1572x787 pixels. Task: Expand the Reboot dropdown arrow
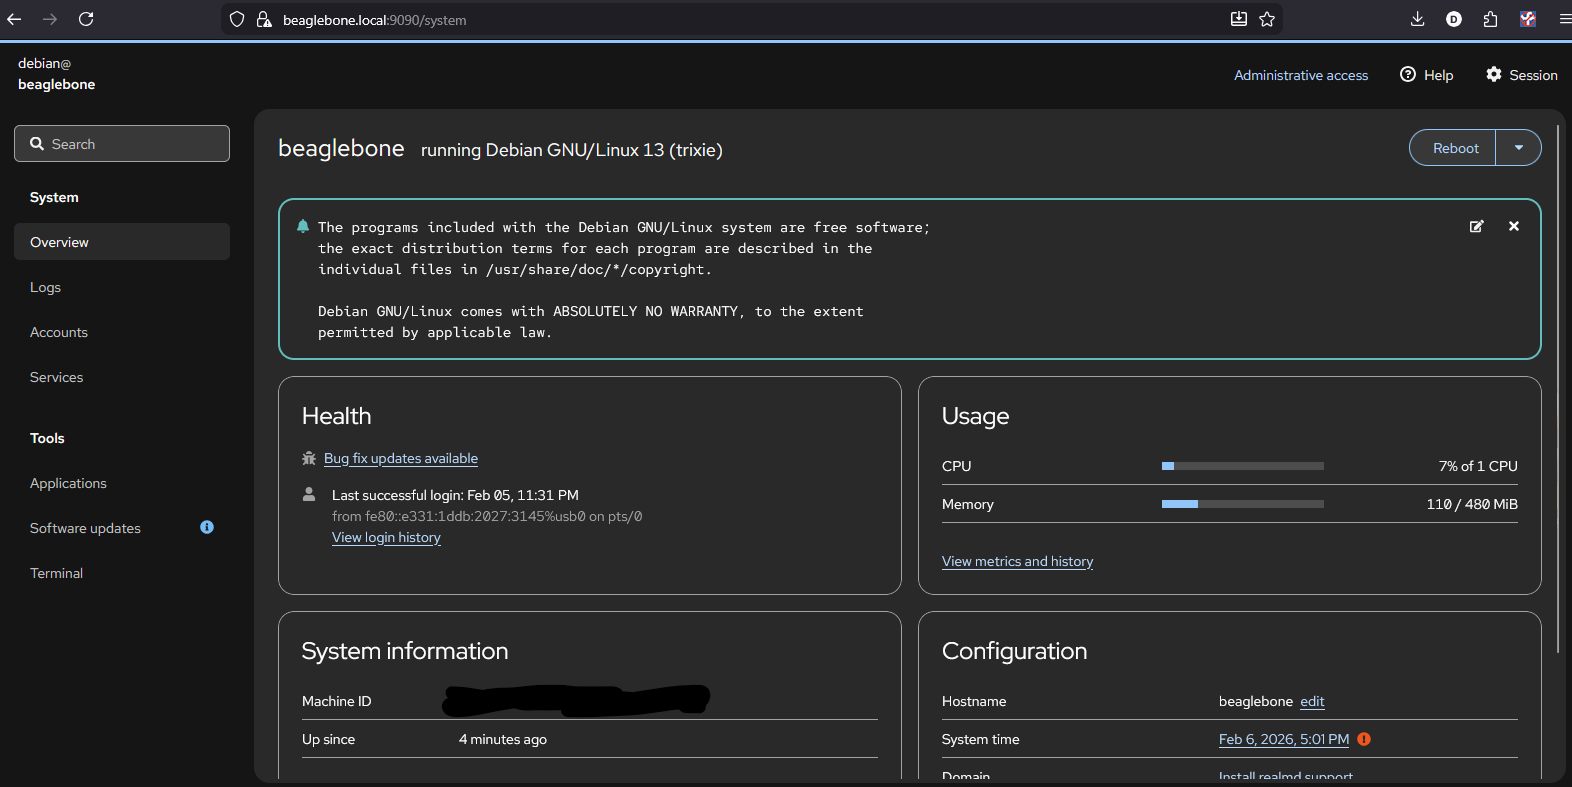[x=1518, y=148]
